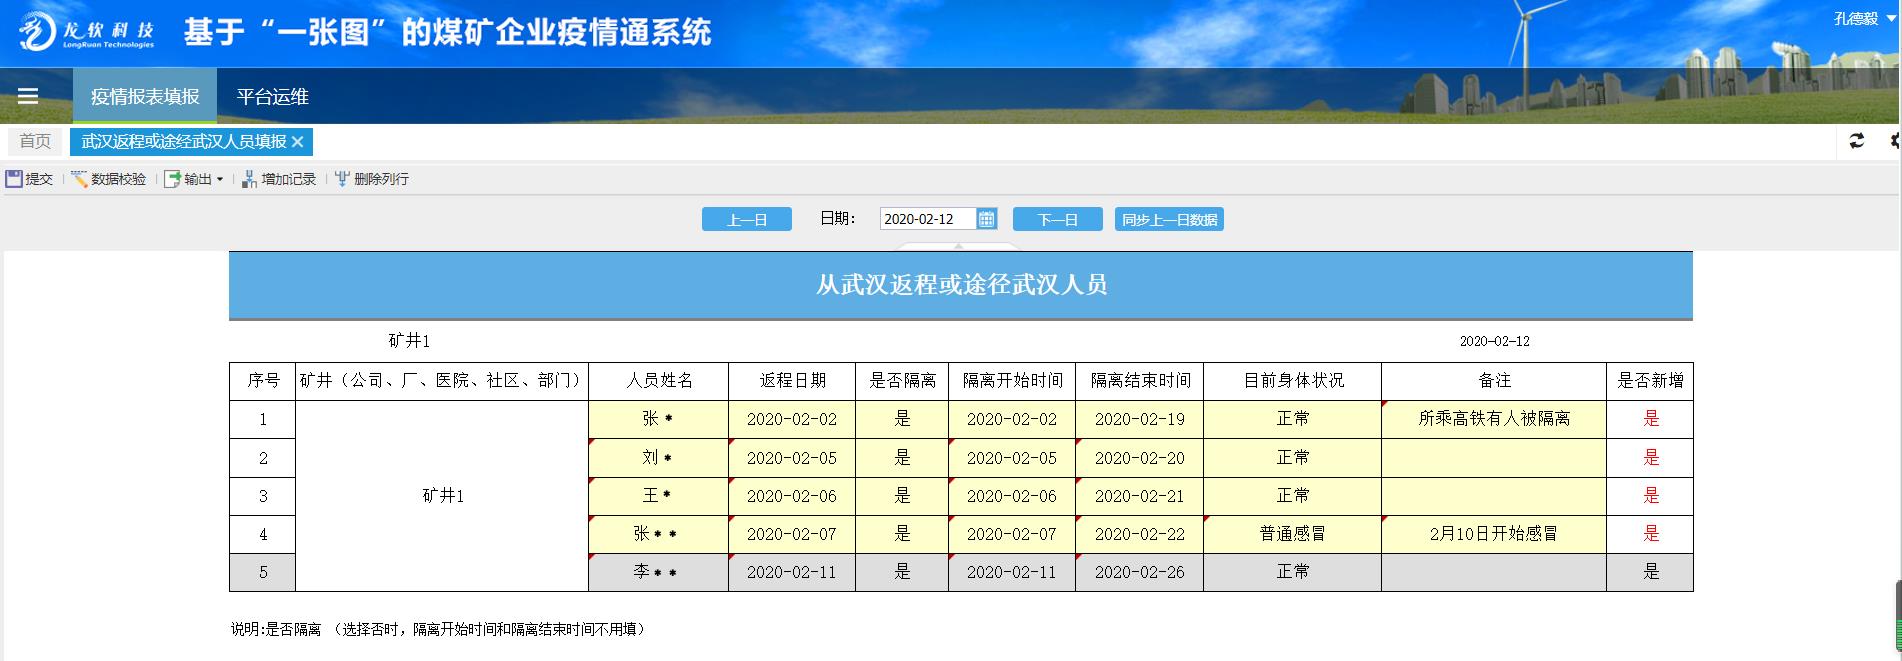Viewport: 1902px width, 661px height.
Task: Click the next day (下一日) button
Action: point(1057,220)
